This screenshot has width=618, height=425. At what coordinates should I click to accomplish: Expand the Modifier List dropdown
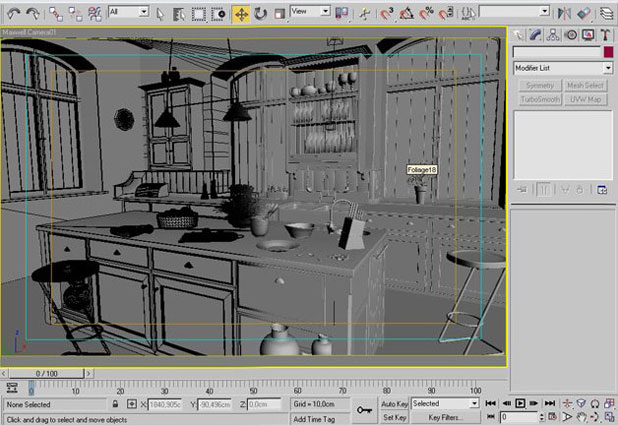click(563, 68)
